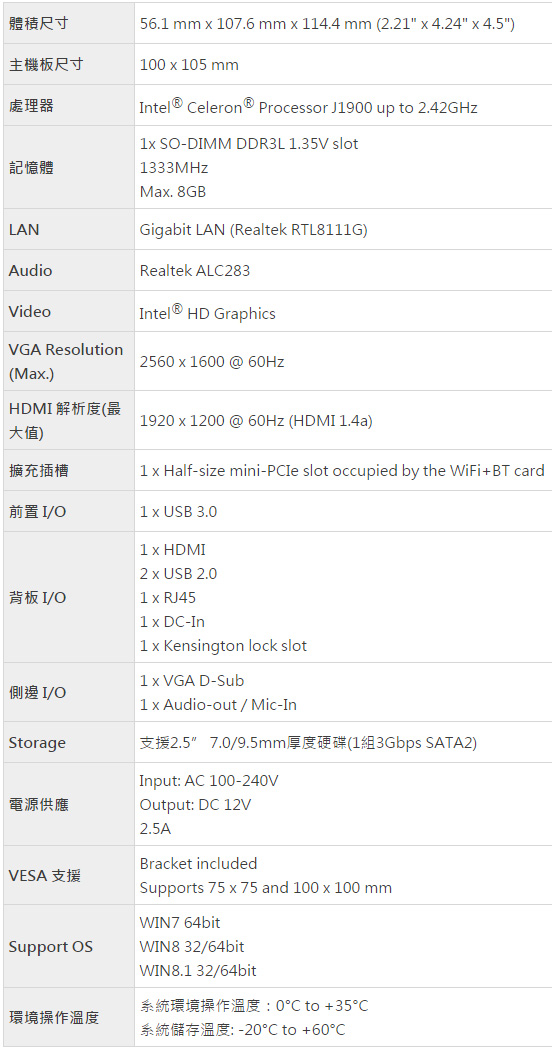This screenshot has height=1049, width=552.
Task: Select the Gigabit LAN Realtek RTL8111G value
Action: coord(254,229)
